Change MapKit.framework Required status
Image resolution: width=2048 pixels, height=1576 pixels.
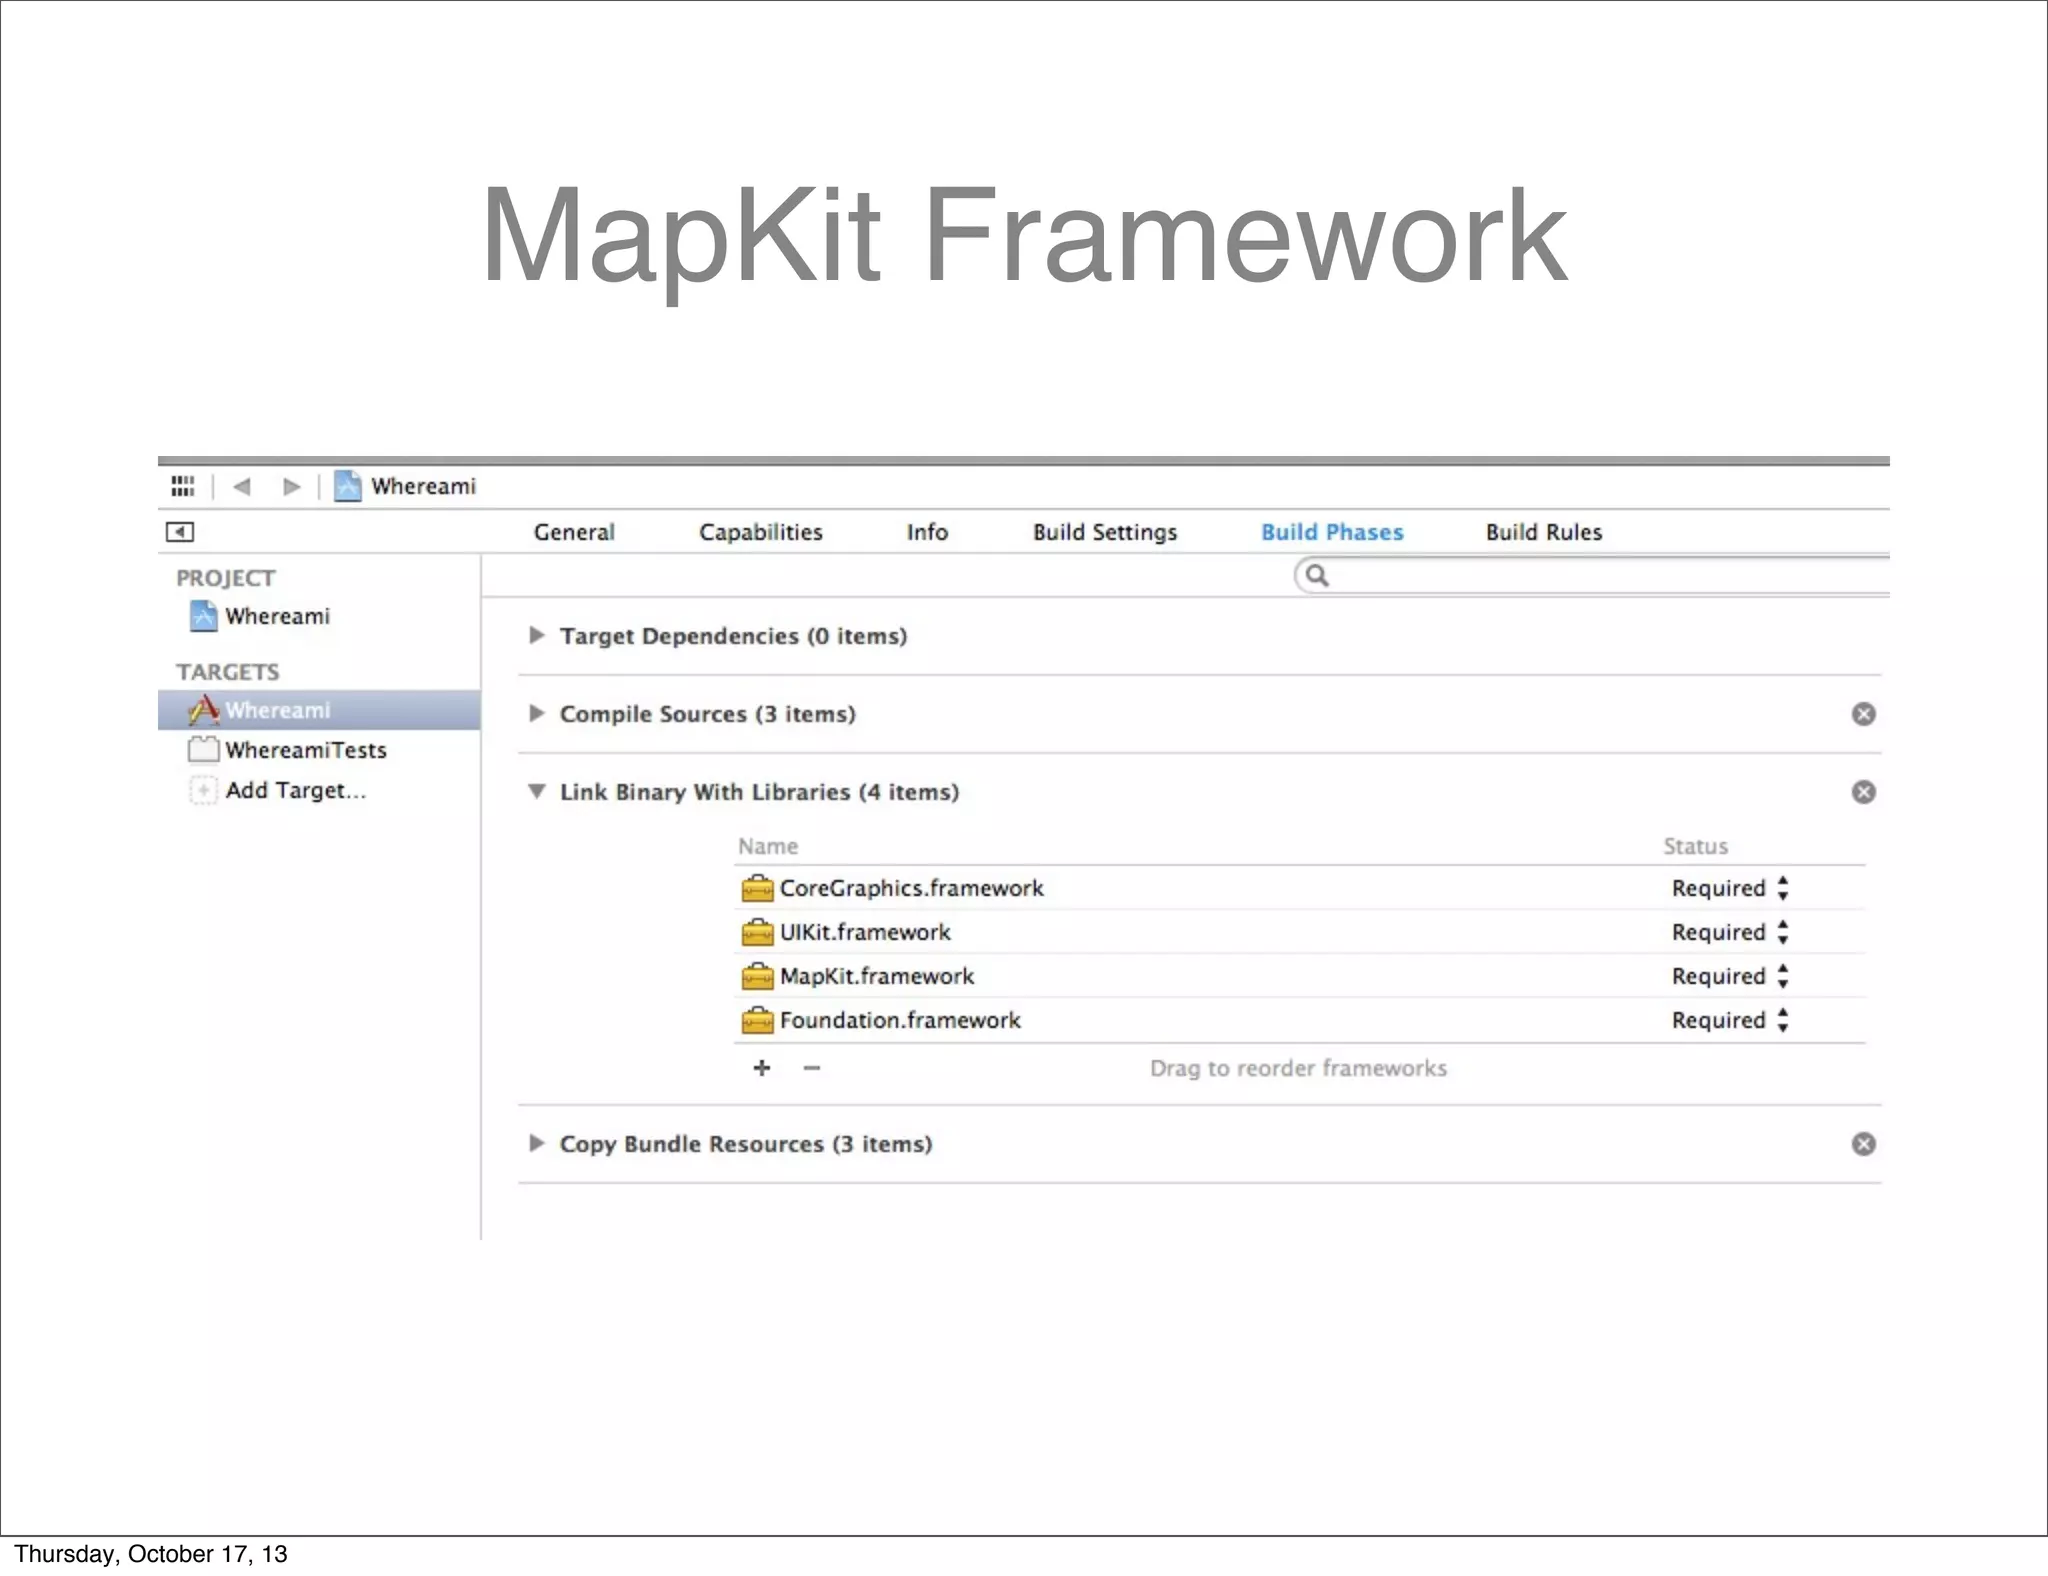click(x=1730, y=976)
